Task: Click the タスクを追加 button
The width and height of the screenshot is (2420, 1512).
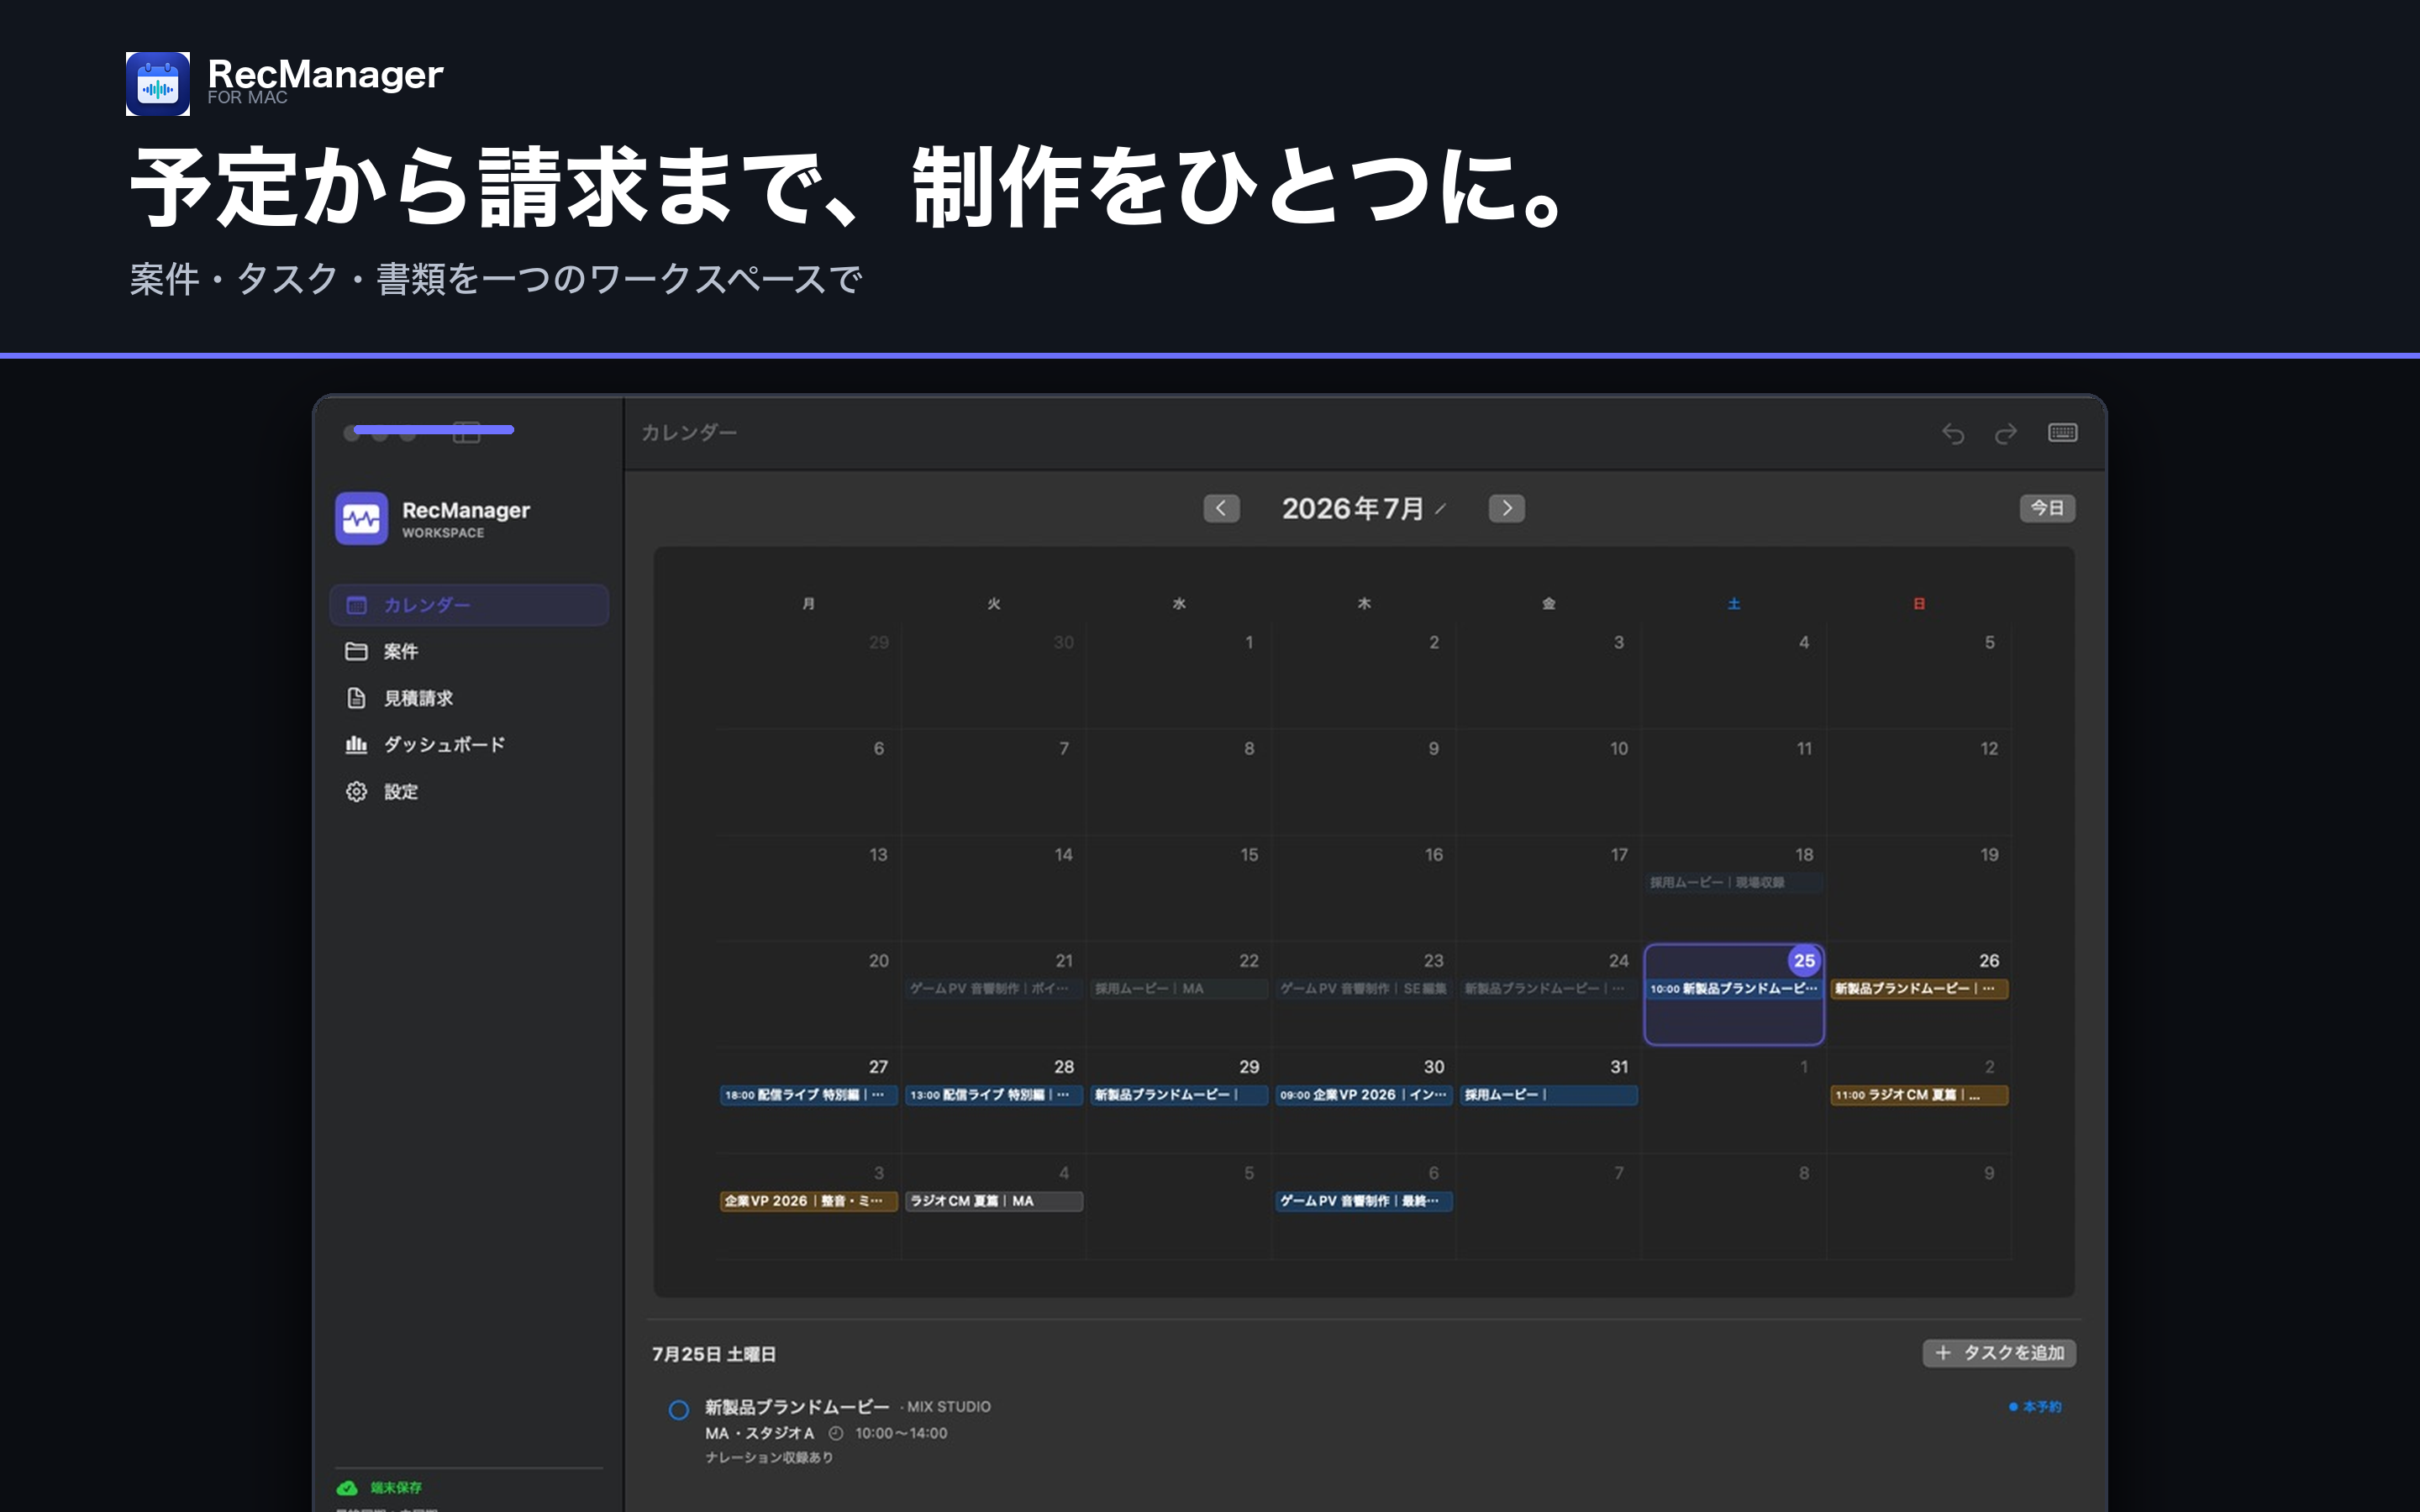Action: pos(1999,1352)
